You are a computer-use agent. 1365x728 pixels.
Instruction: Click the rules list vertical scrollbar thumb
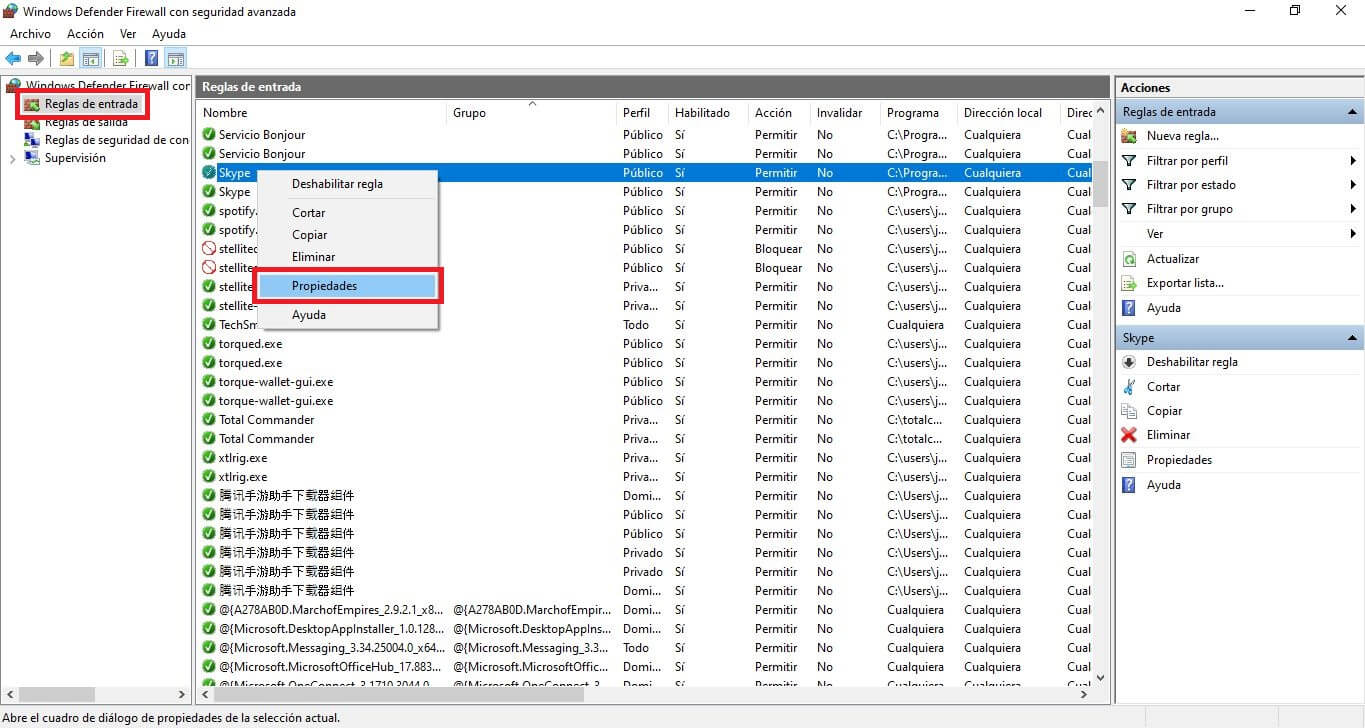pyautogui.click(x=1101, y=184)
